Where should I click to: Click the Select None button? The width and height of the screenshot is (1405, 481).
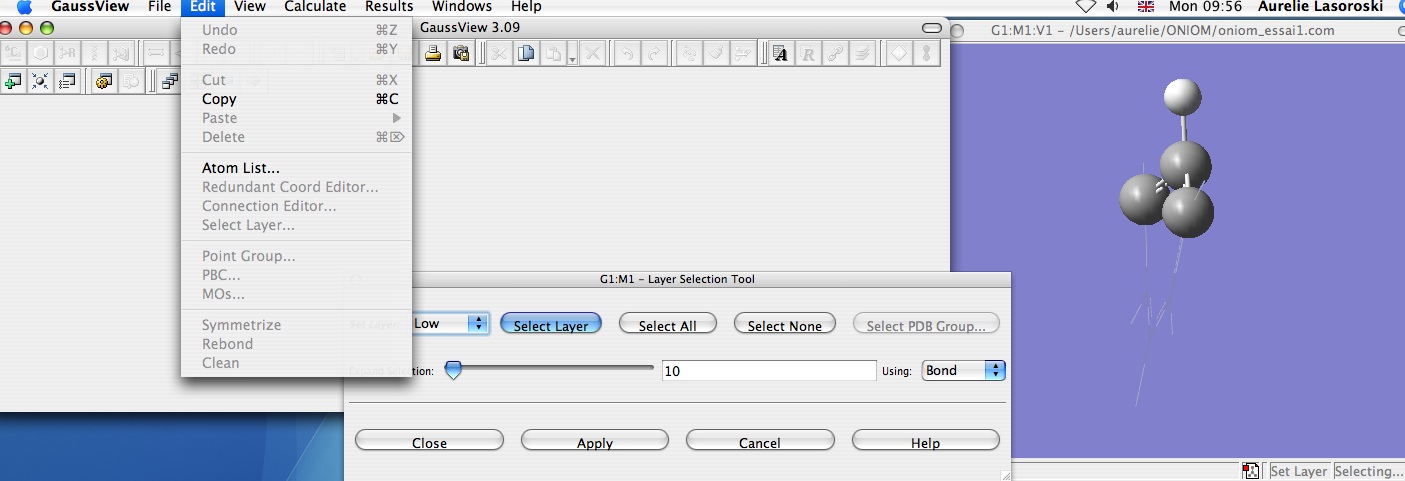(x=785, y=324)
